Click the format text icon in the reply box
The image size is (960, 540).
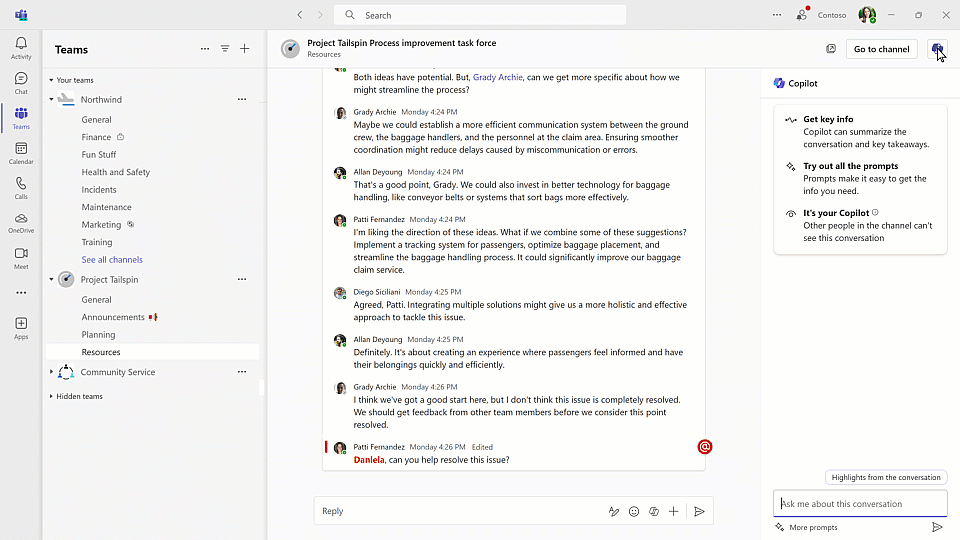pos(614,511)
